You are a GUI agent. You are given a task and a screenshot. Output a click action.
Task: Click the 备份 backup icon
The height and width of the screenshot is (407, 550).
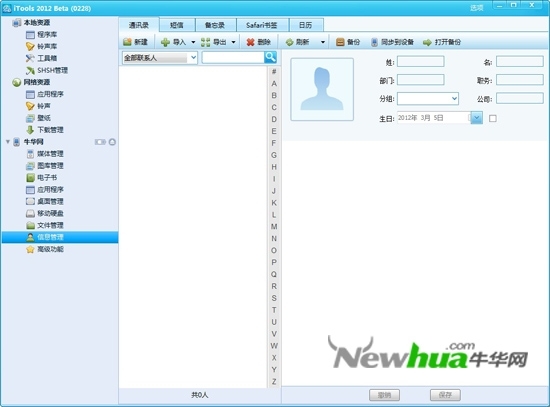point(340,42)
